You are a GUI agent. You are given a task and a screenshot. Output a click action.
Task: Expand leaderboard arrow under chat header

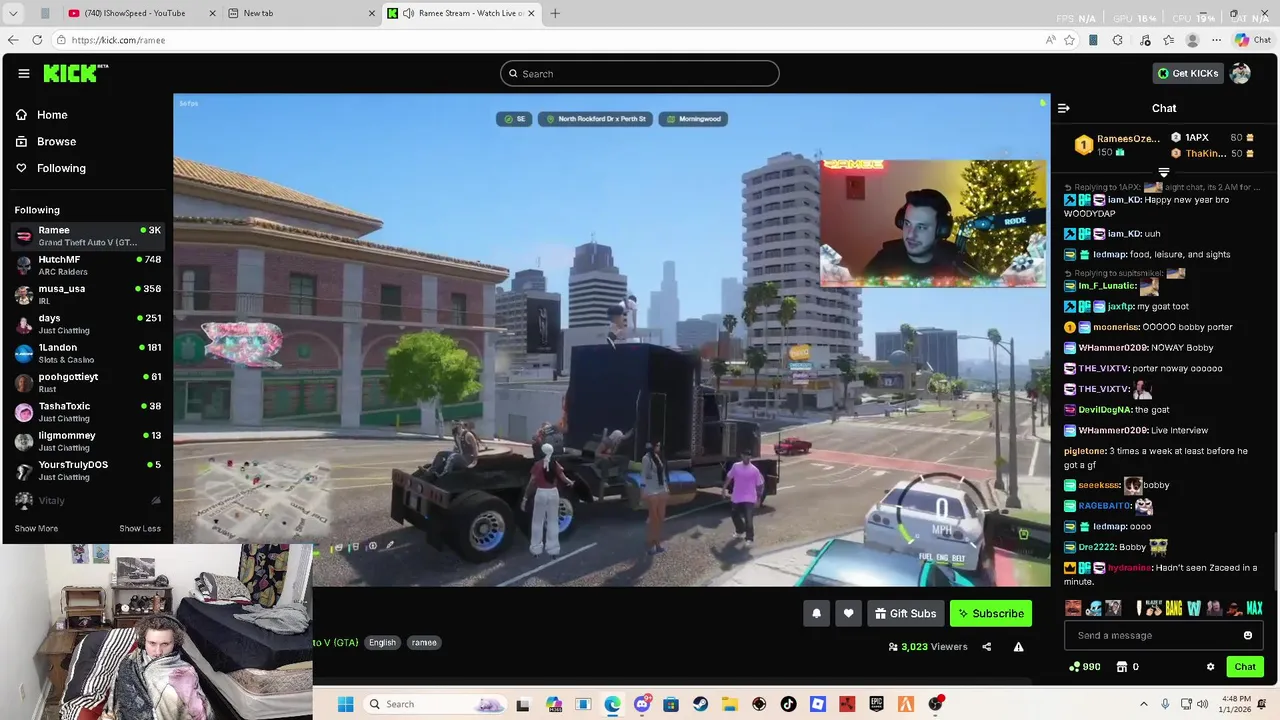[x=1163, y=172]
